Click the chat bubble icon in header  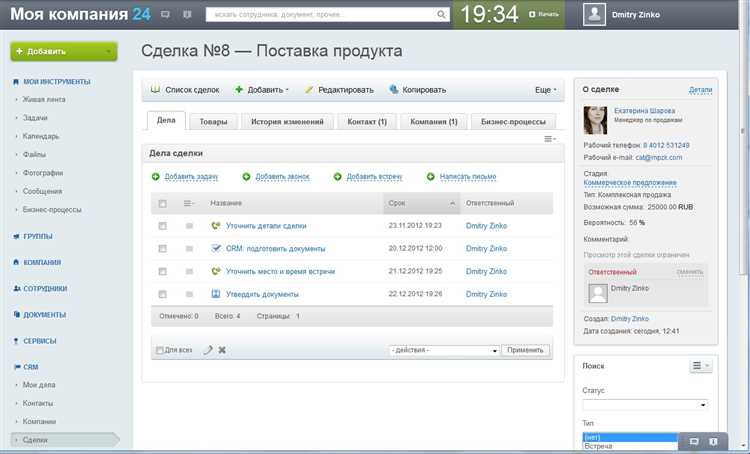(165, 14)
